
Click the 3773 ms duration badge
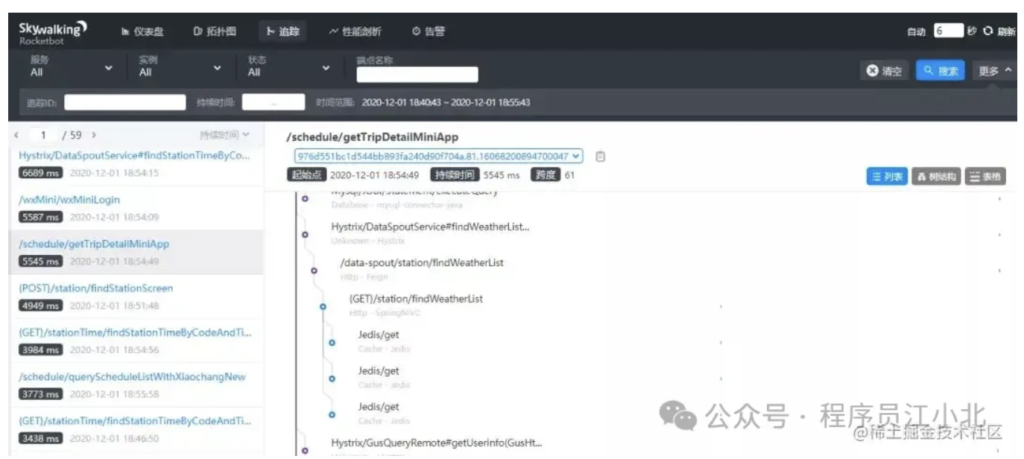pyautogui.click(x=40, y=394)
